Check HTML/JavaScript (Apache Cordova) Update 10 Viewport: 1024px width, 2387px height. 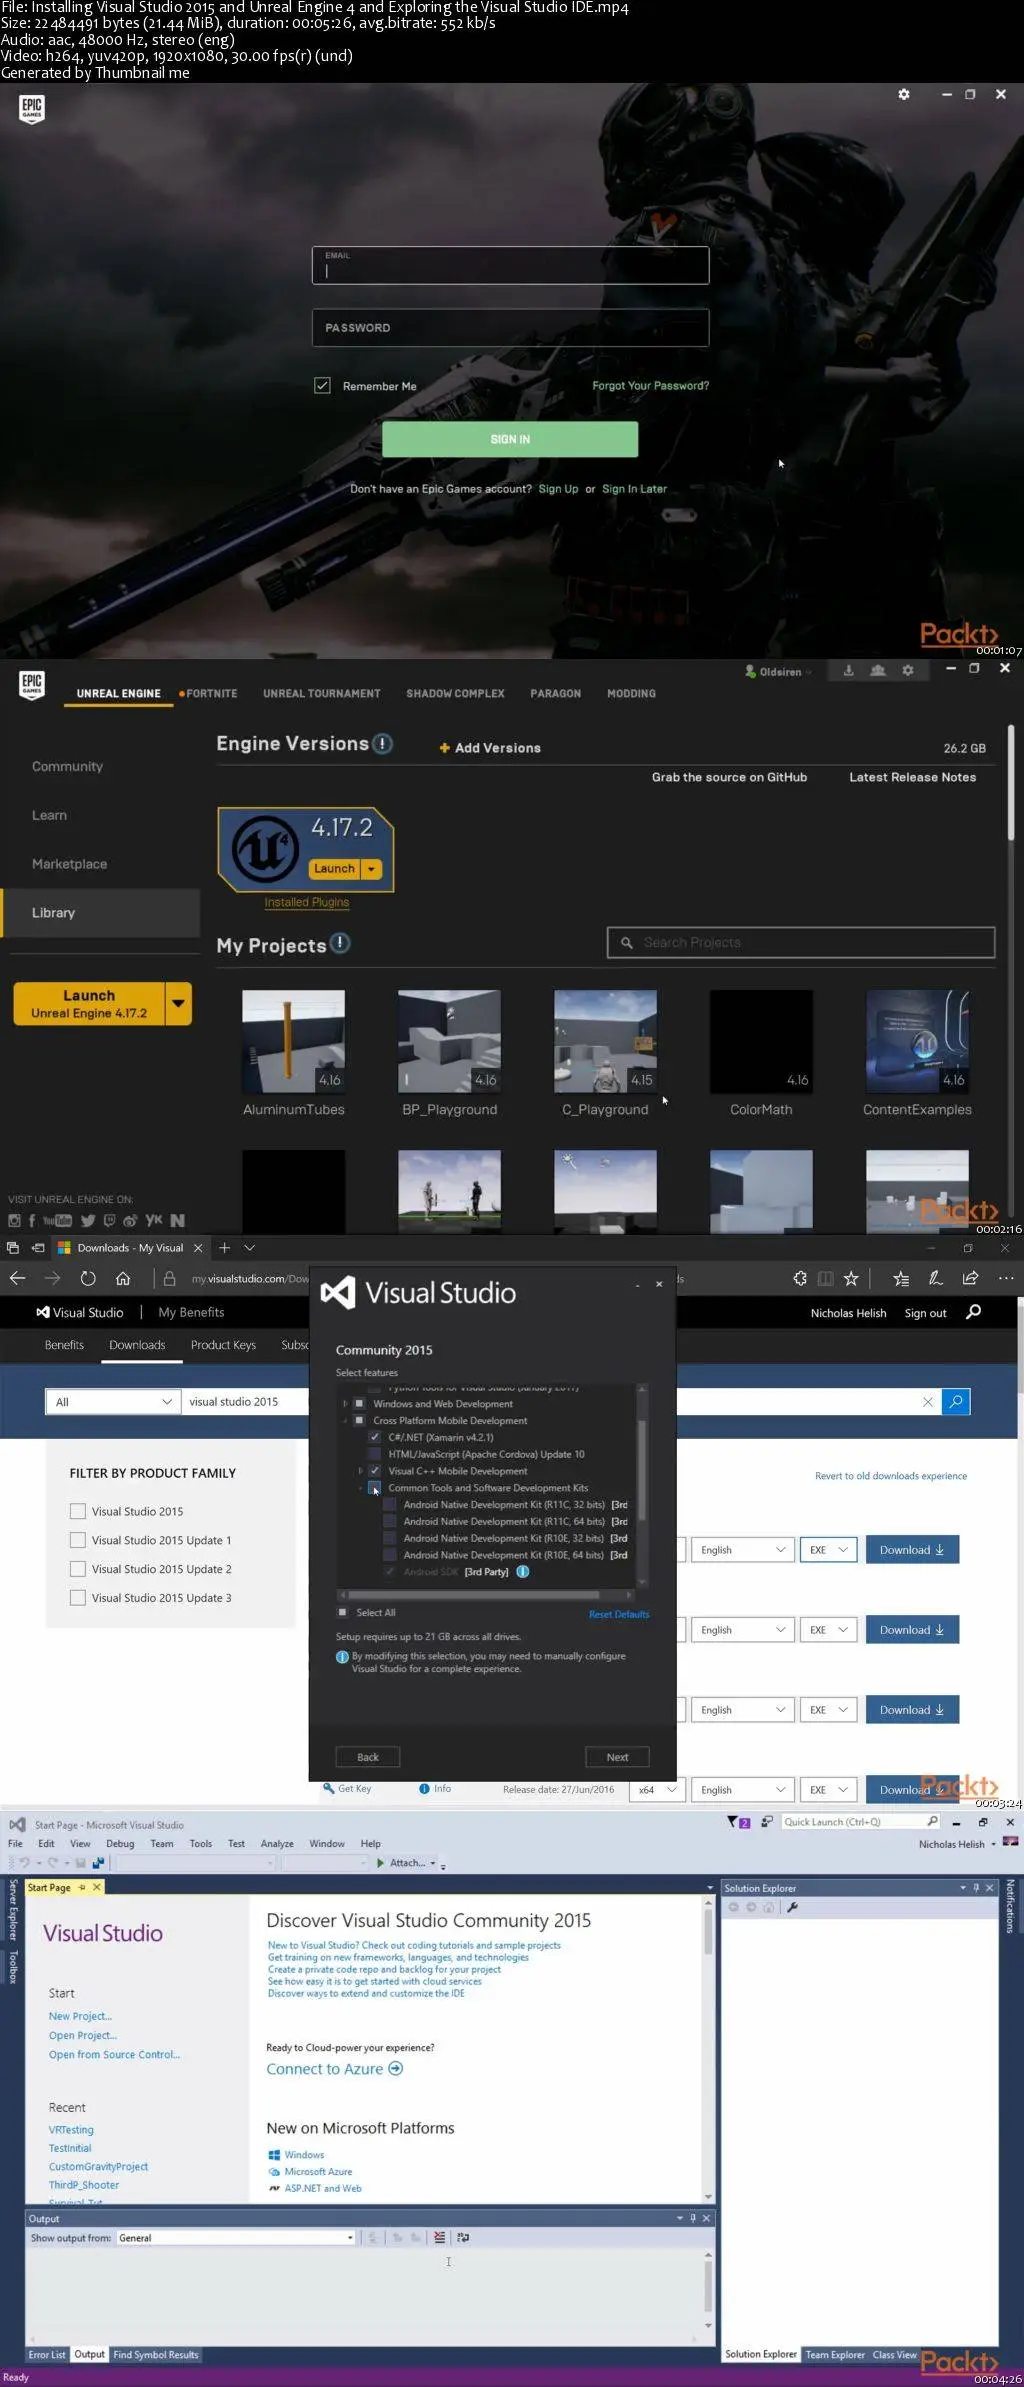[375, 1454]
